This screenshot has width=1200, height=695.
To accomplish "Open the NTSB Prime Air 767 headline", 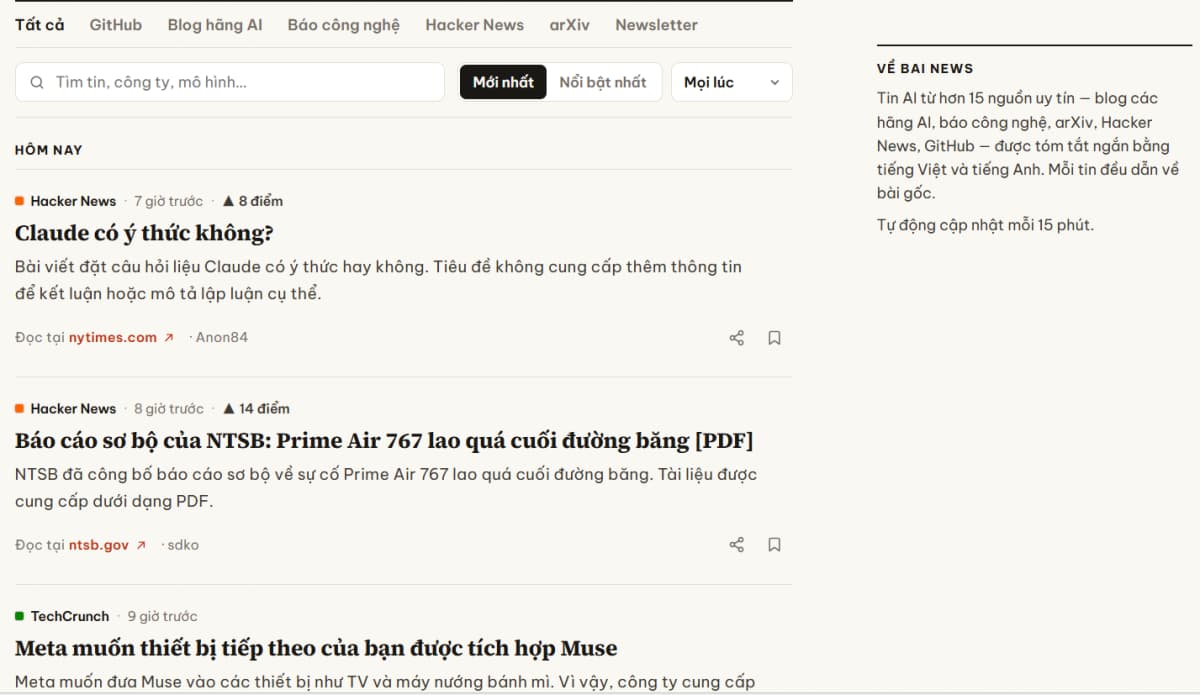I will click(x=384, y=441).
